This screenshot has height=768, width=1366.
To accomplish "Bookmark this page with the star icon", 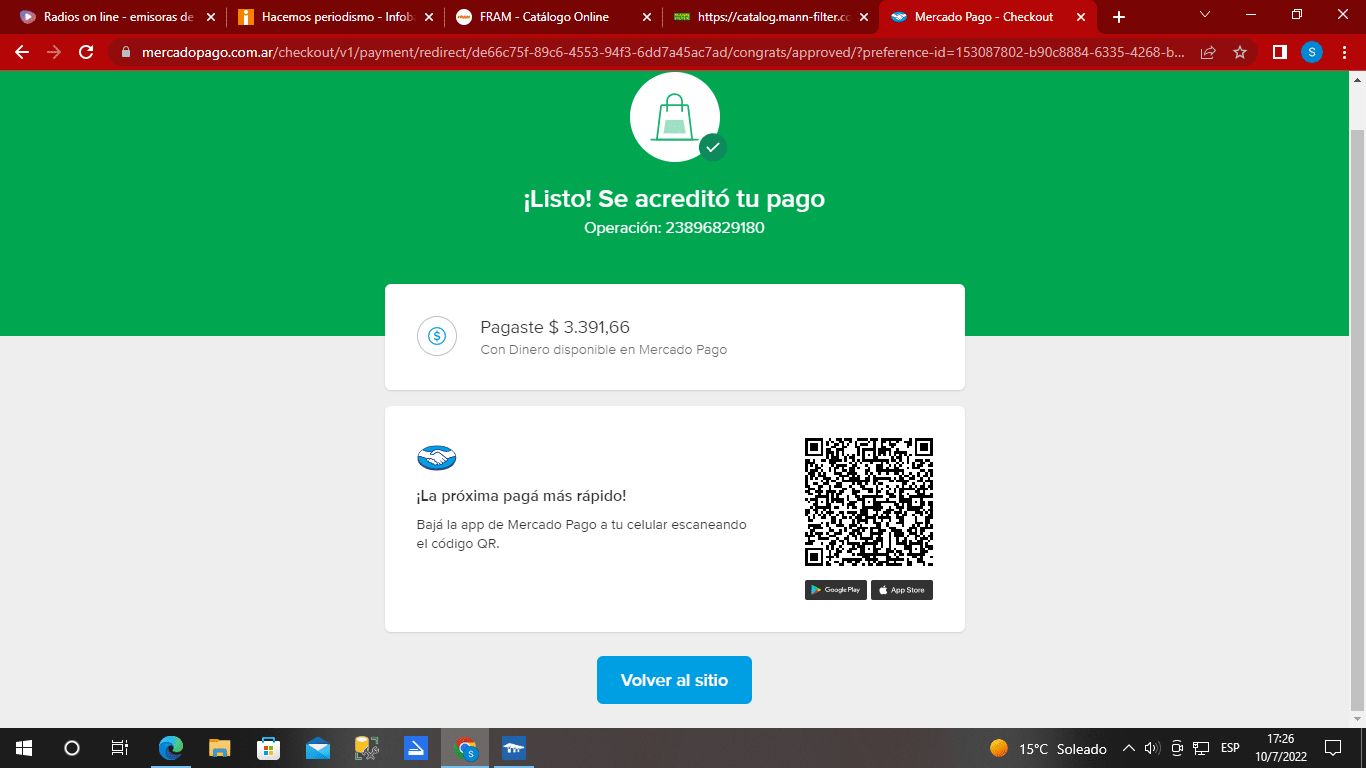I will point(1240,52).
